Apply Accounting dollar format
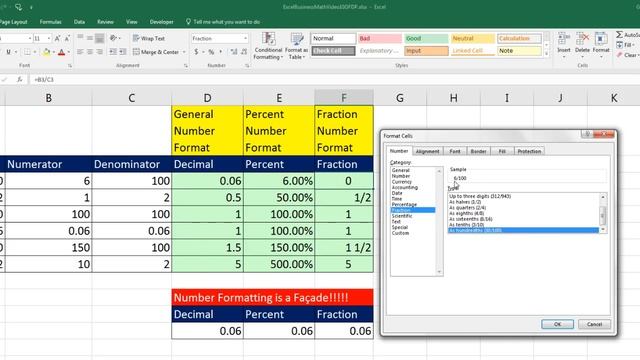 click(196, 52)
